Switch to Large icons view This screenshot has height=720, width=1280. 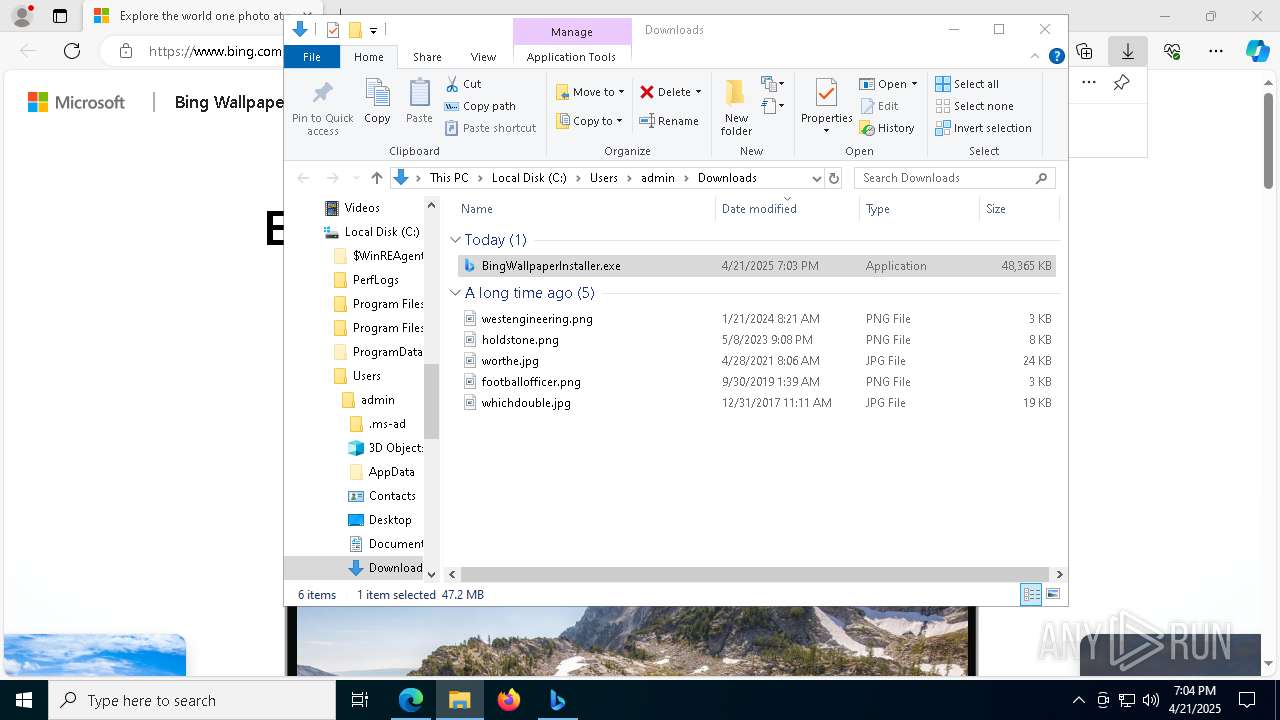[x=1053, y=595]
